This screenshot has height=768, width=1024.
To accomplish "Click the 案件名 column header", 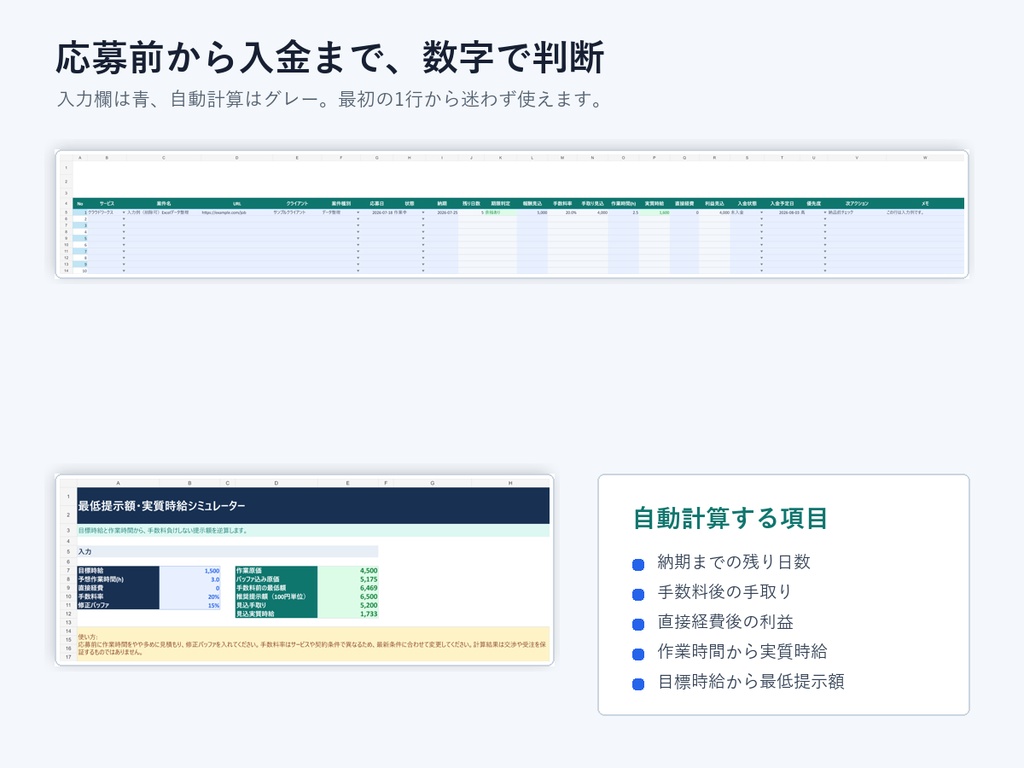I will pos(164,204).
